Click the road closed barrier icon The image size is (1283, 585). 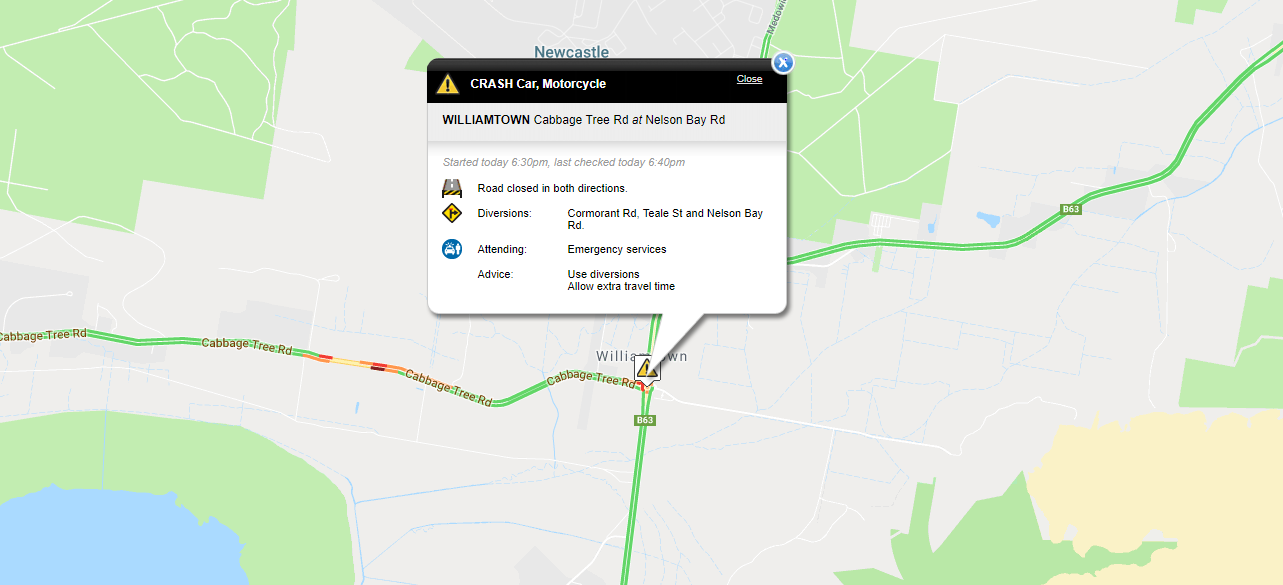pyautogui.click(x=452, y=188)
